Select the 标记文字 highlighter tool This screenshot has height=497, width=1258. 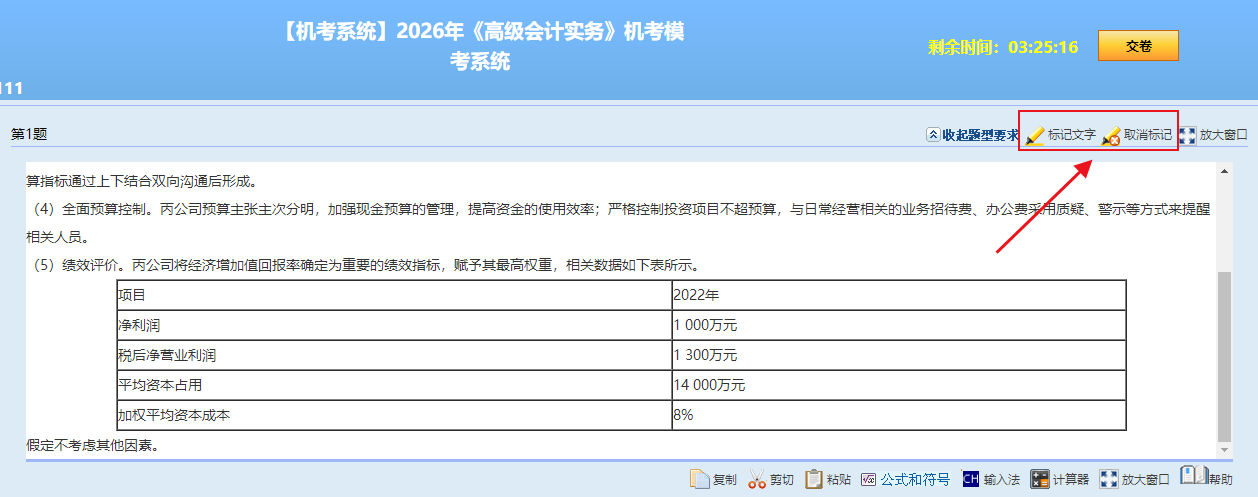[1060, 135]
